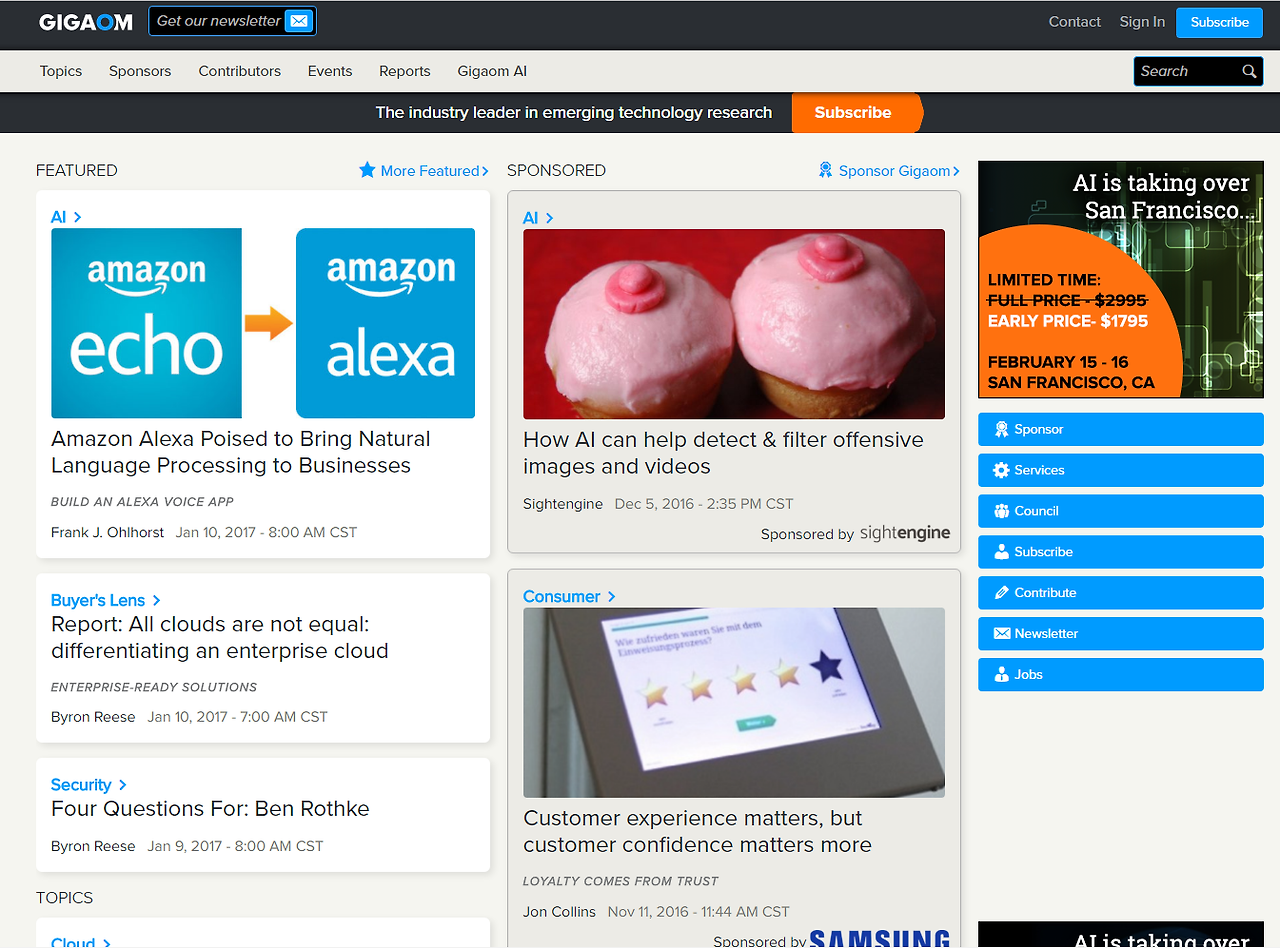Screen dimensions: 1280x948
Task: Click the ribbon icon beside Sponsor Gigaom
Action: click(x=825, y=170)
